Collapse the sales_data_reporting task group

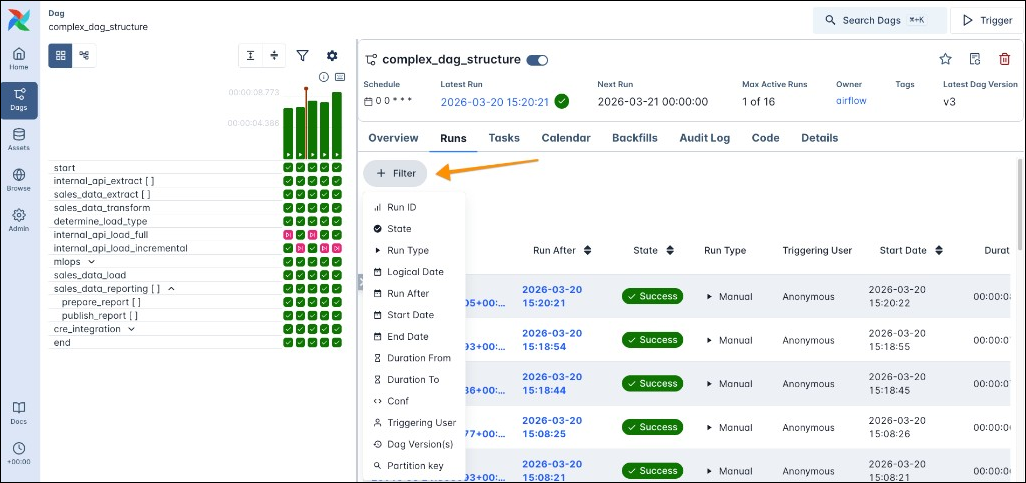click(171, 288)
